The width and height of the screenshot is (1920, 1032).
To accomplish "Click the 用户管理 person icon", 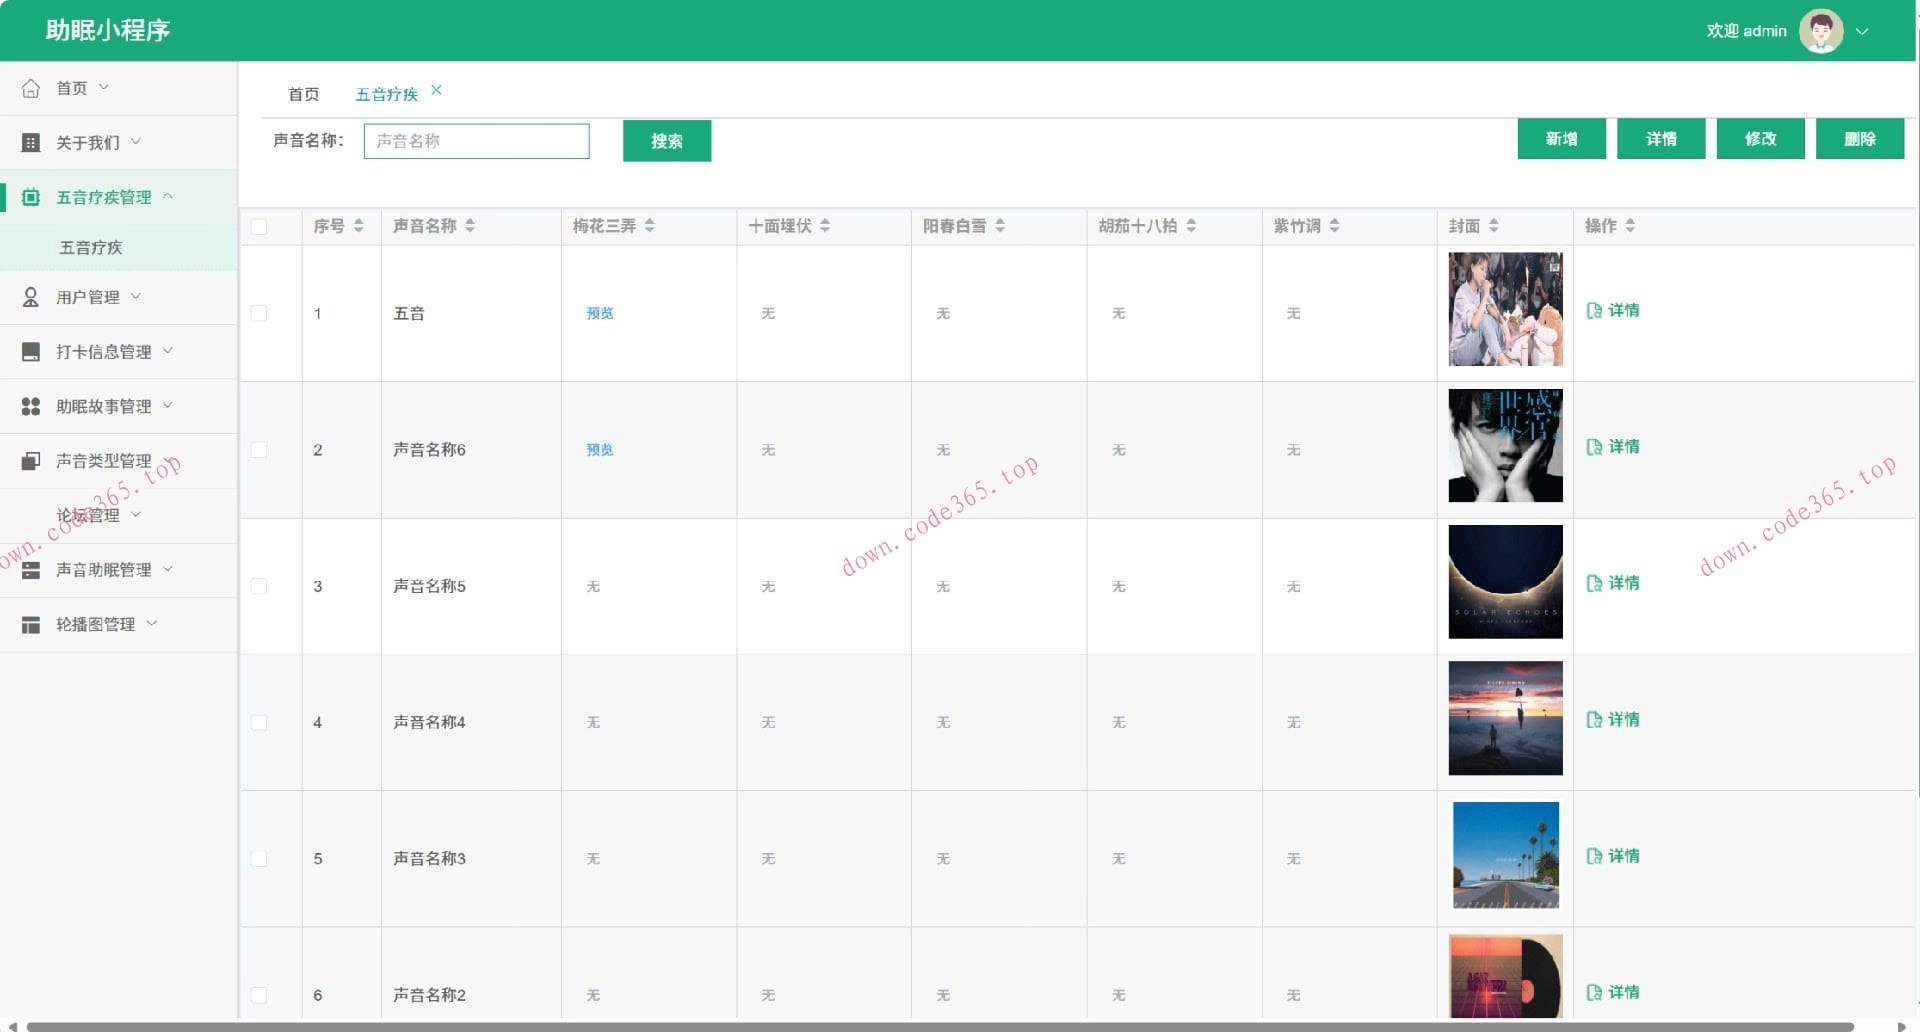I will [x=31, y=297].
